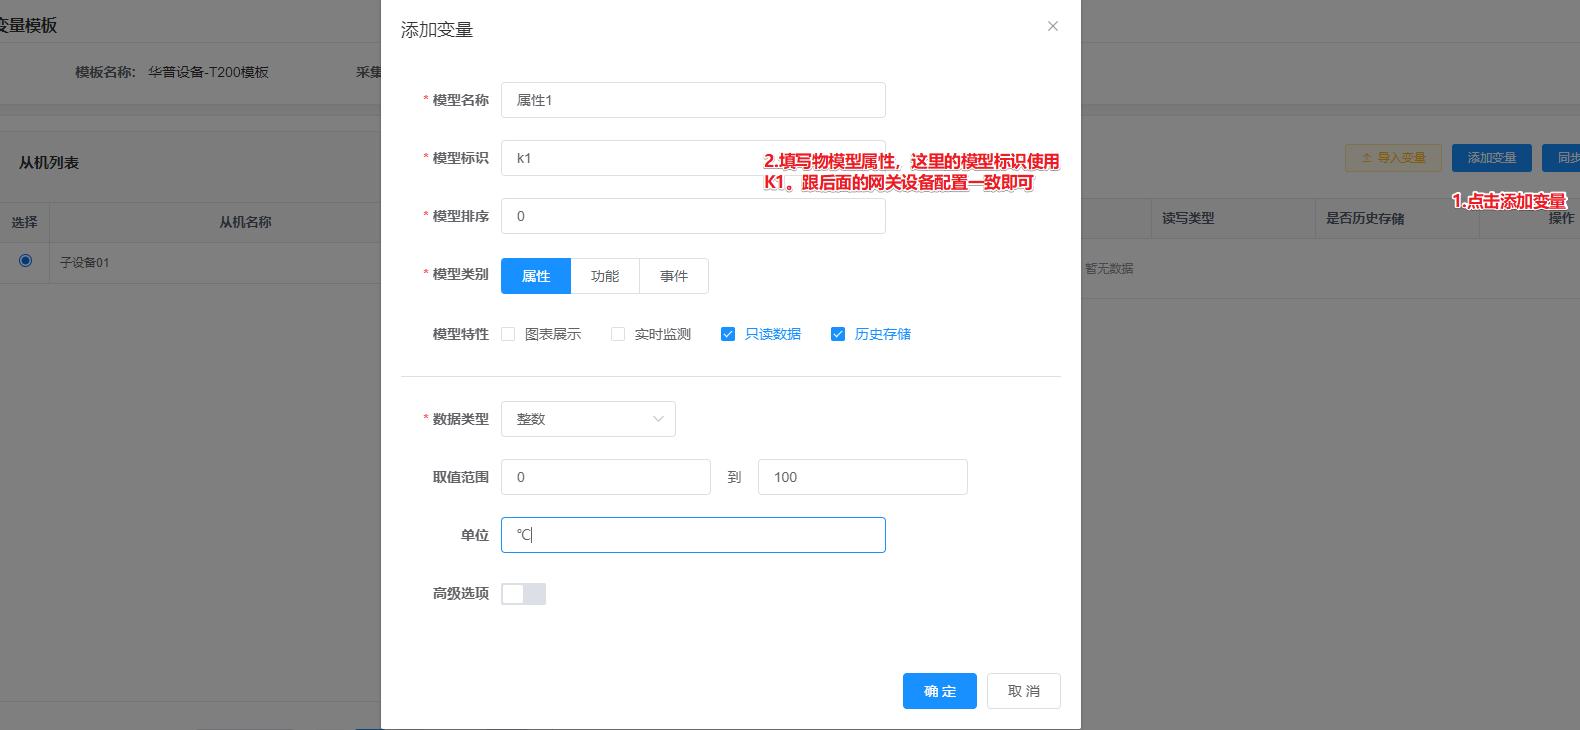Click the 单位 unit input field
The height and width of the screenshot is (730, 1580).
click(692, 535)
